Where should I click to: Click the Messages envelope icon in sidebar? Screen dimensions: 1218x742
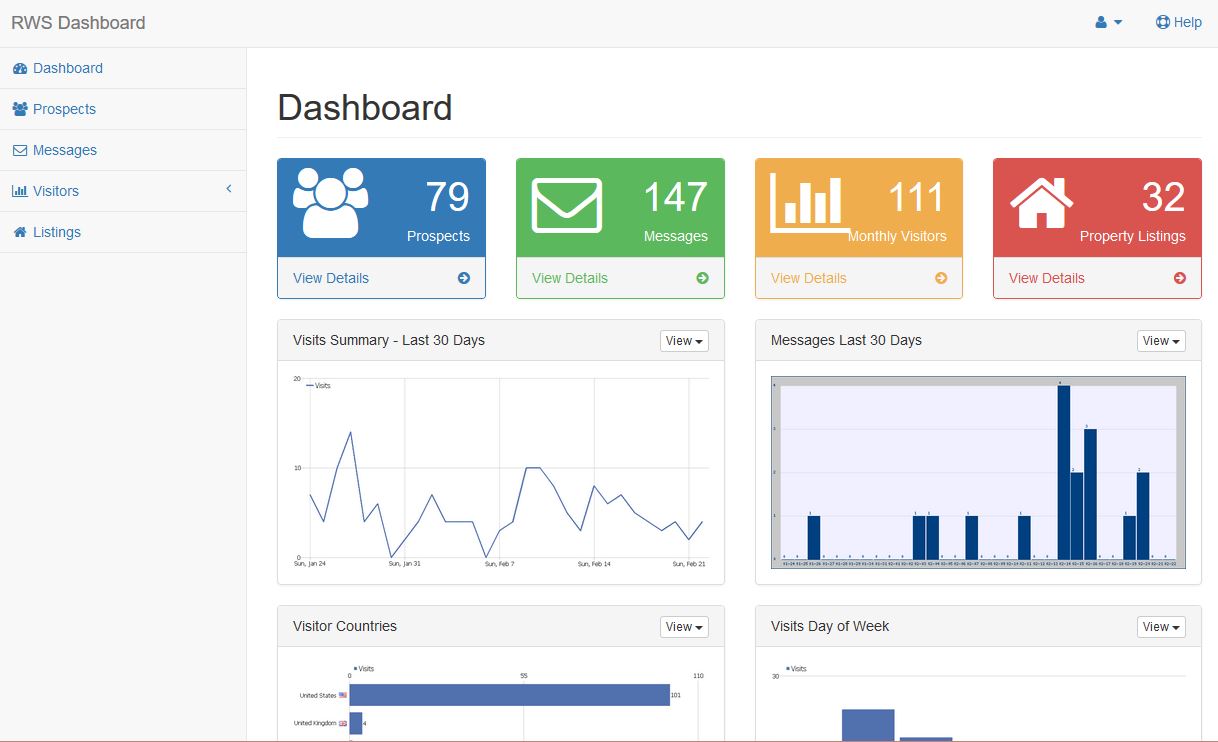pyautogui.click(x=20, y=150)
